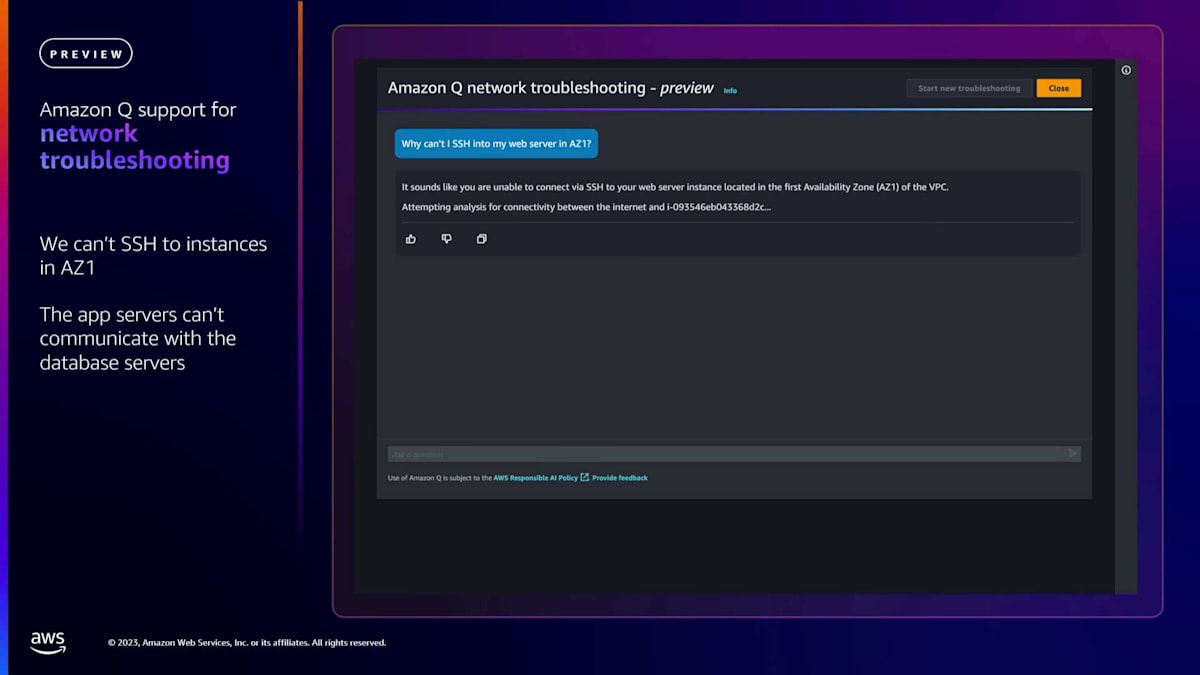This screenshot has height=675, width=1200.
Task: Copy the Amazon Q response text
Action: pyautogui.click(x=482, y=239)
